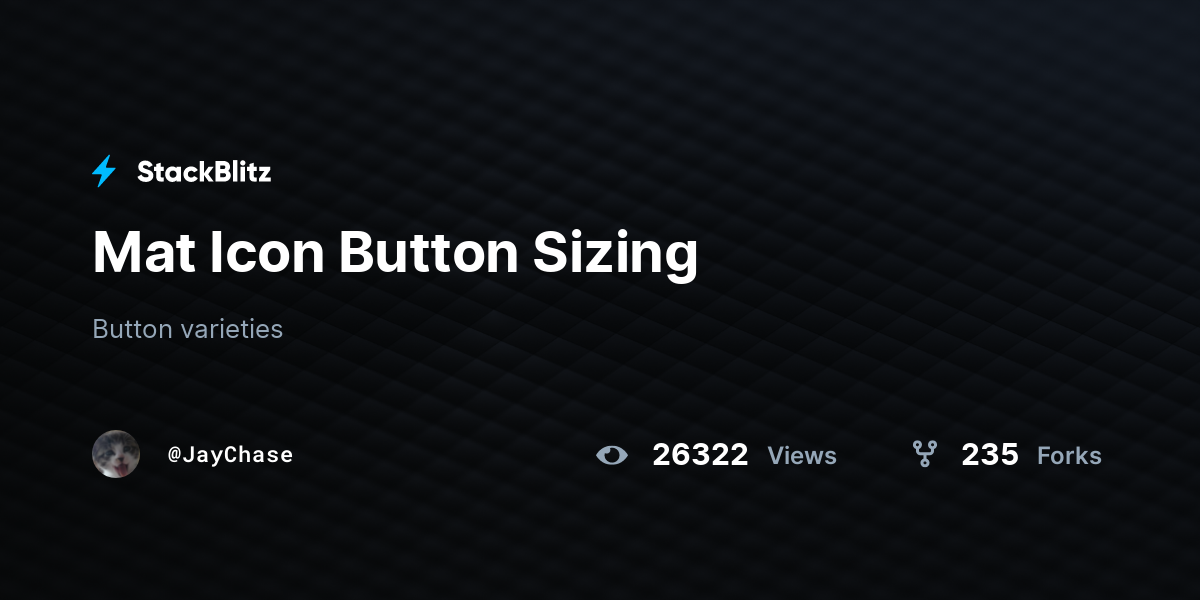1200x600 pixels.
Task: Click the fork icon beside 235
Action: [925, 454]
